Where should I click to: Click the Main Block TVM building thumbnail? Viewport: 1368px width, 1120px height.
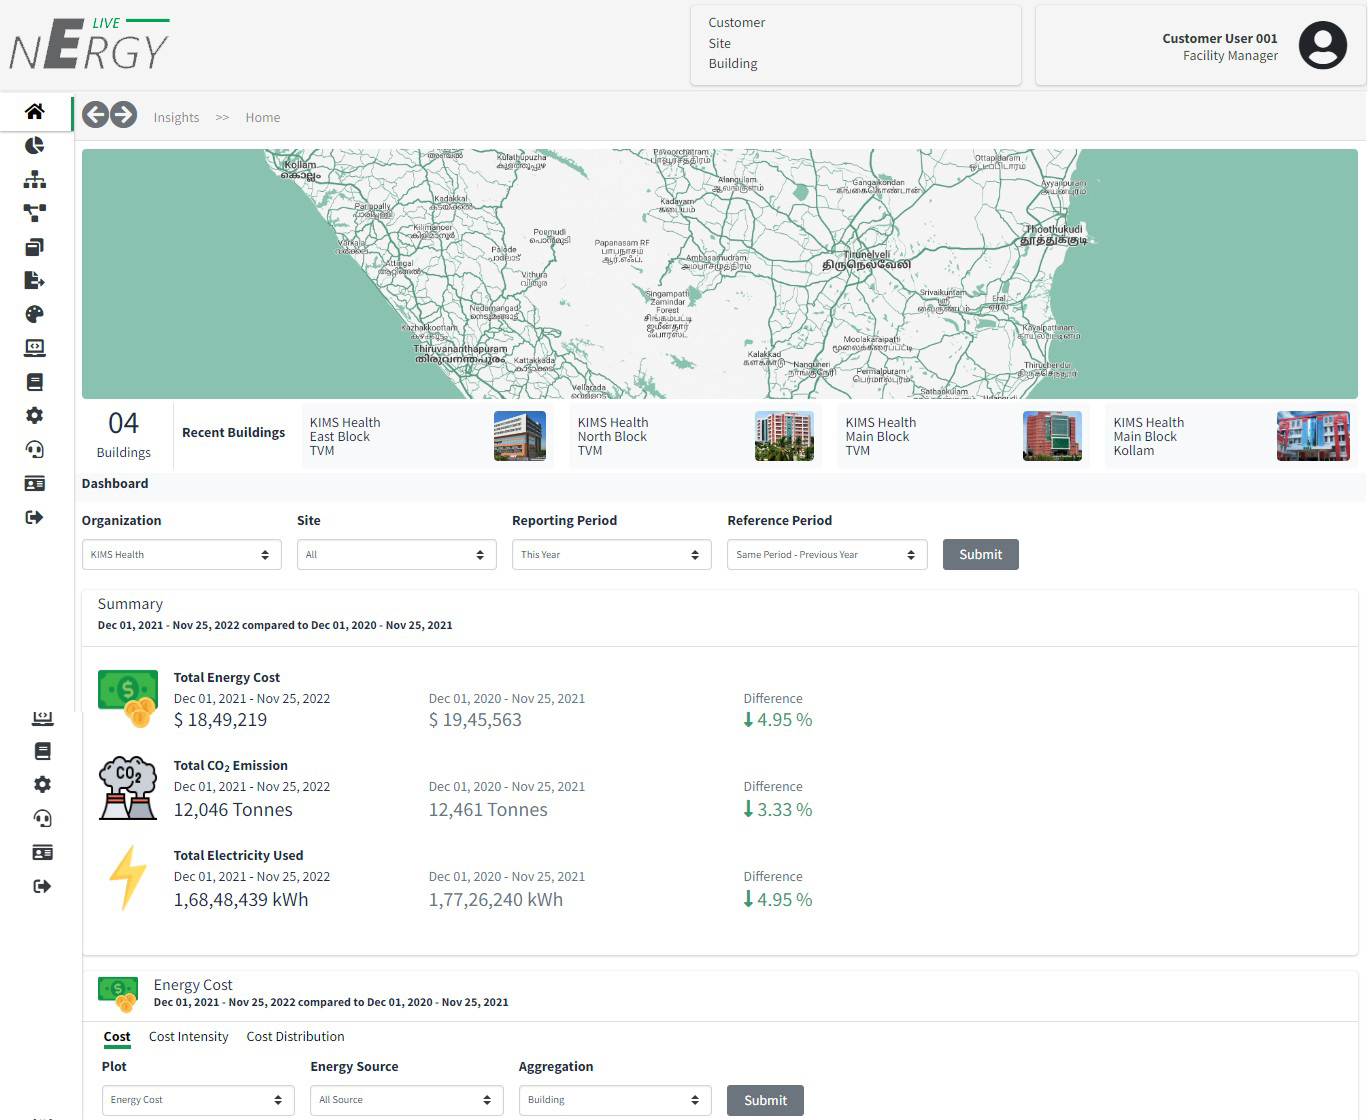[x=1052, y=436]
